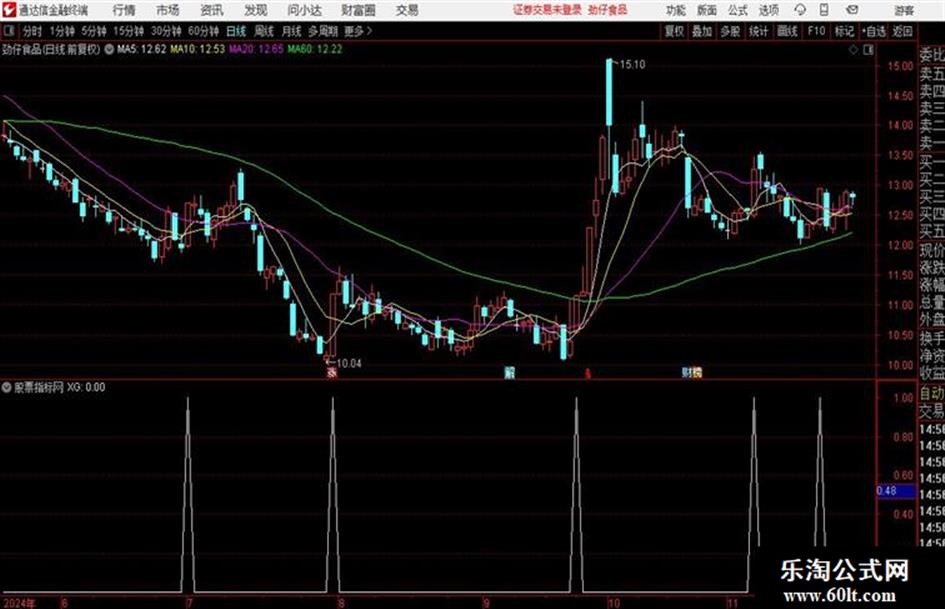Click the 通达信 app logo icon
The height and width of the screenshot is (609, 945).
pos(9,9)
